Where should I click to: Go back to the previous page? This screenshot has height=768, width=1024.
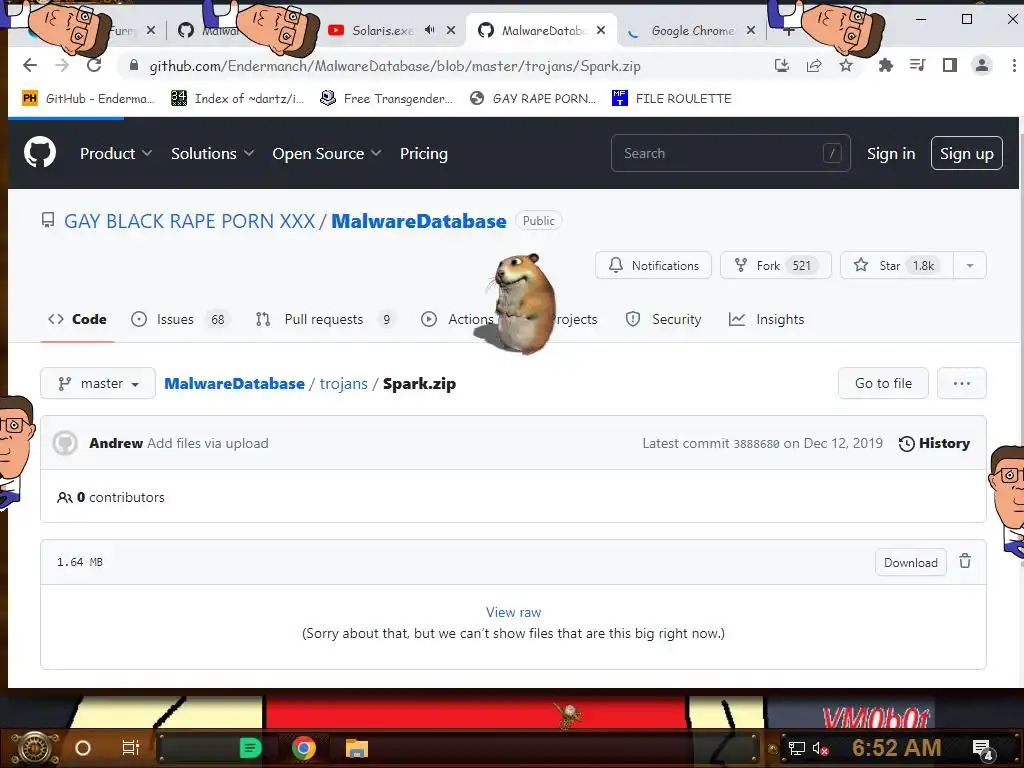(30, 65)
